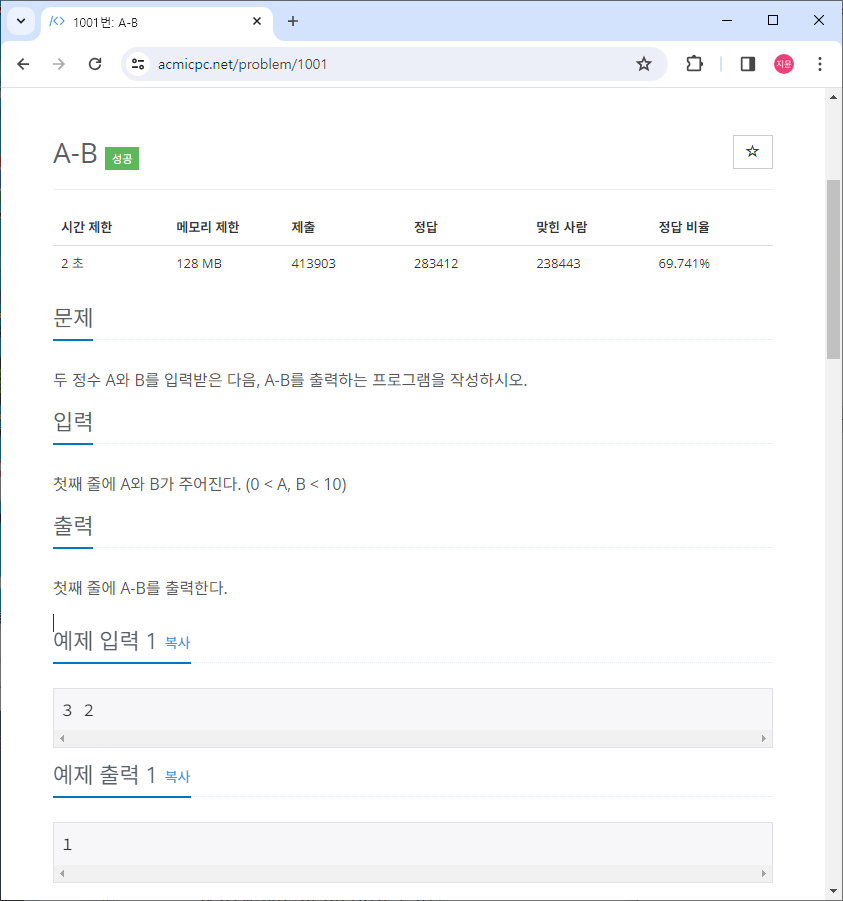The image size is (843, 901).
Task: Open the tab search chevron
Action: tap(20, 20)
